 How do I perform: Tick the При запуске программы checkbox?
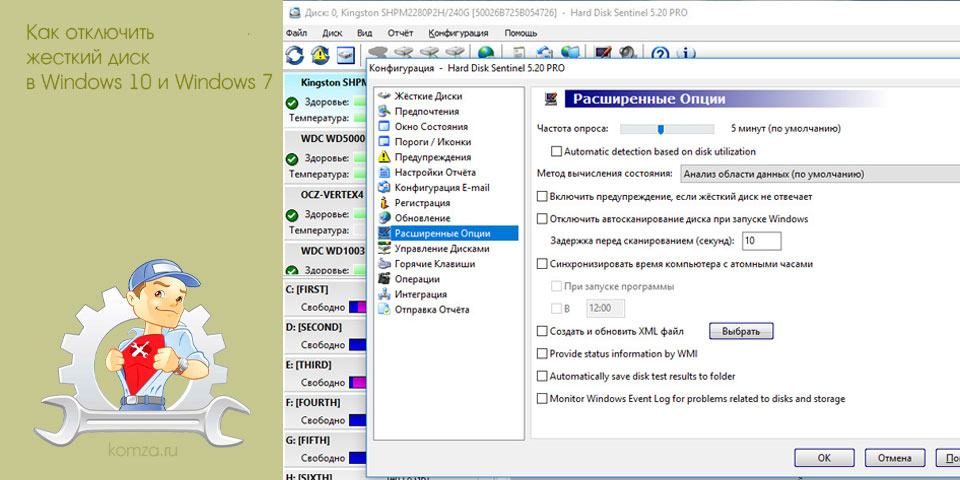point(556,286)
